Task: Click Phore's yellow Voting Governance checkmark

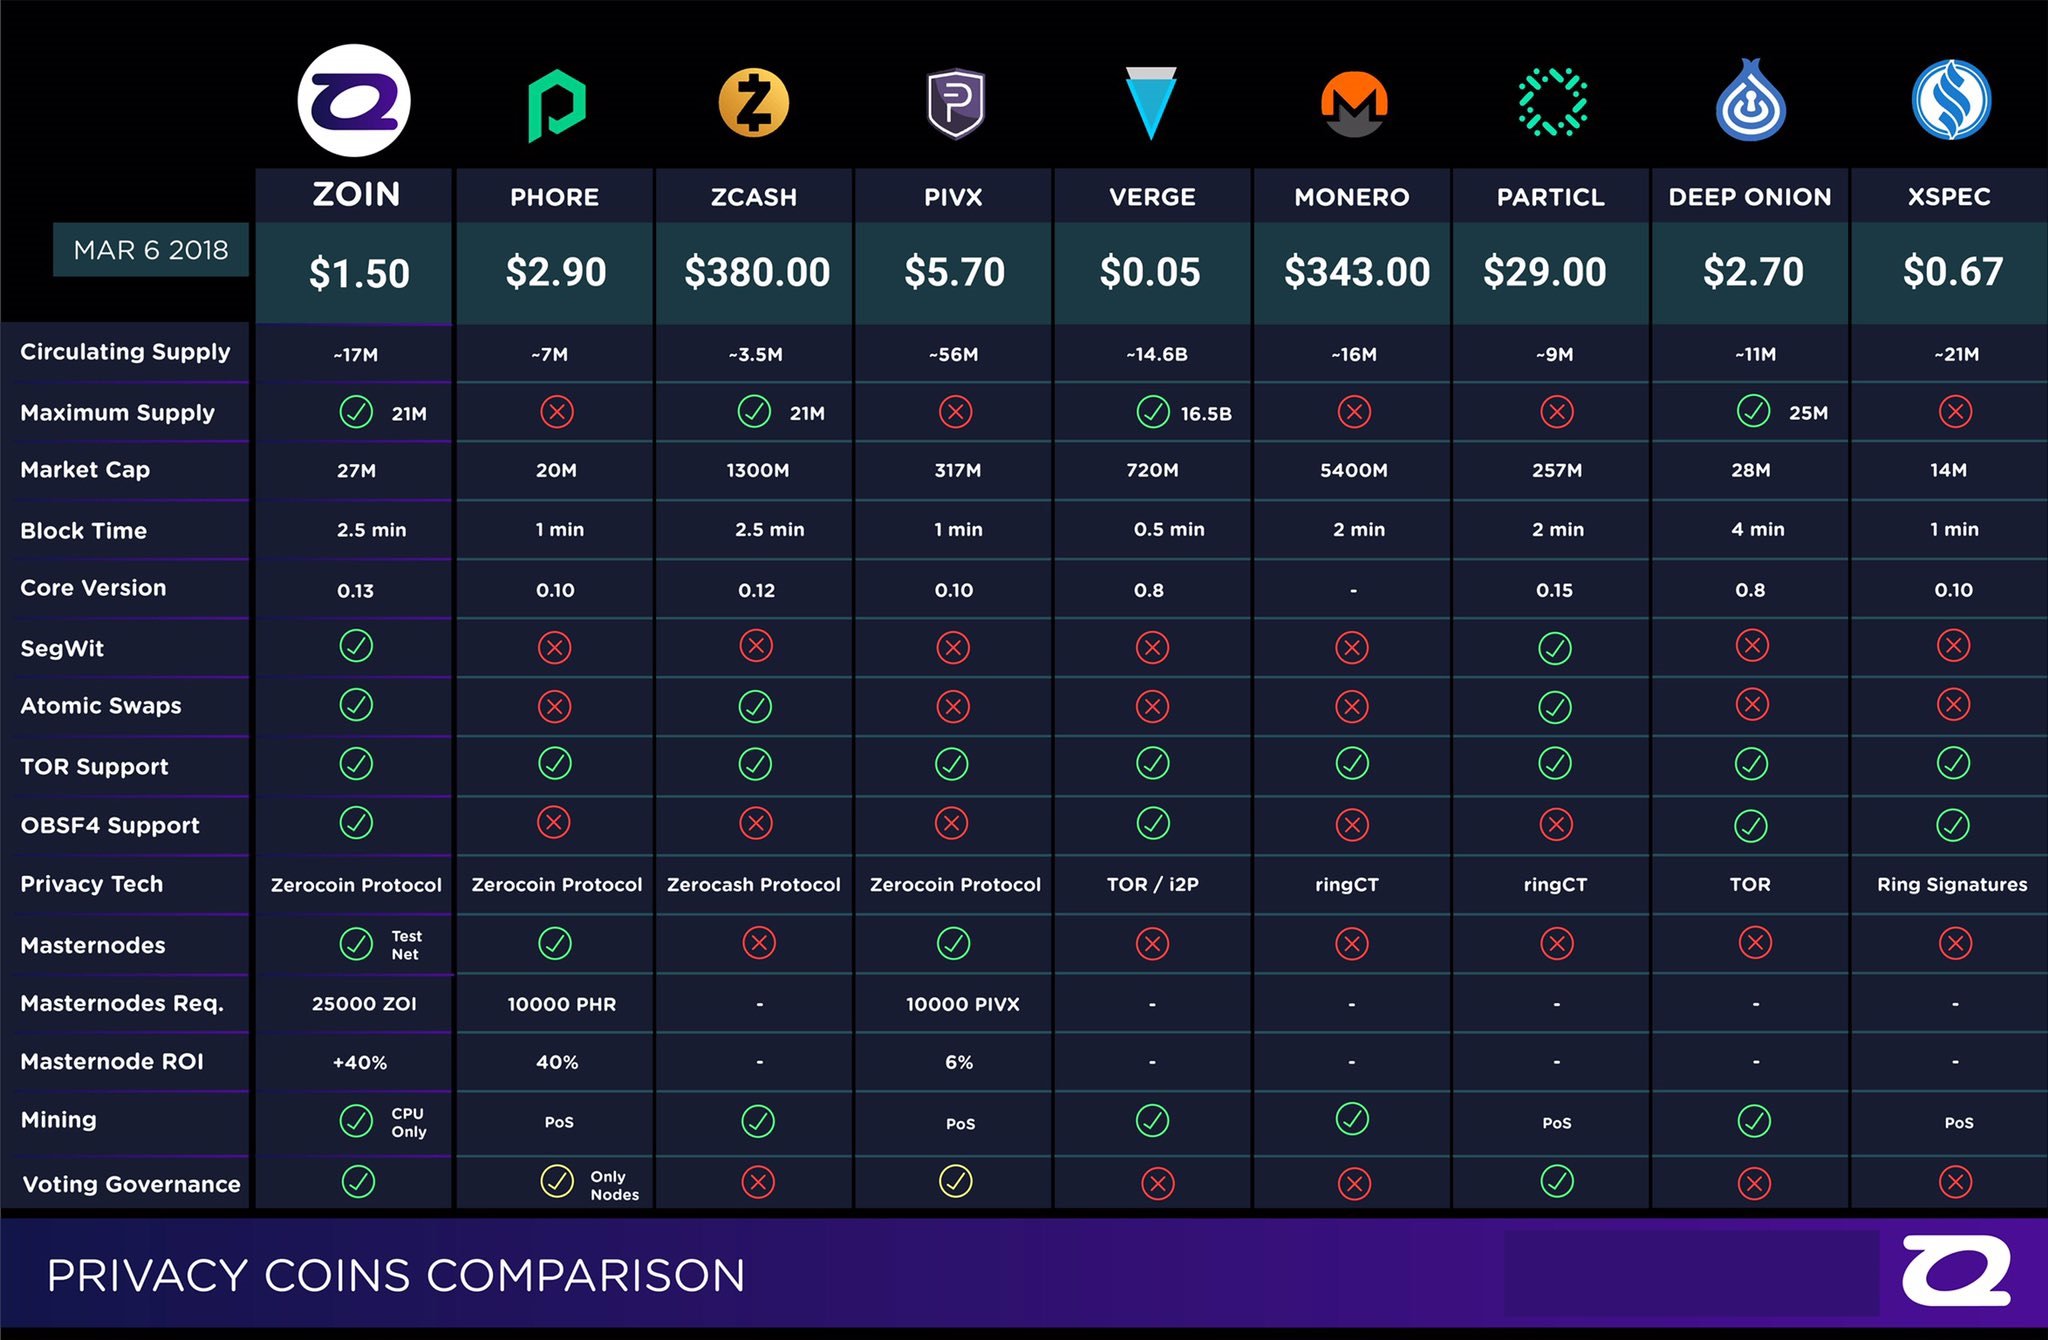Action: tap(557, 1181)
